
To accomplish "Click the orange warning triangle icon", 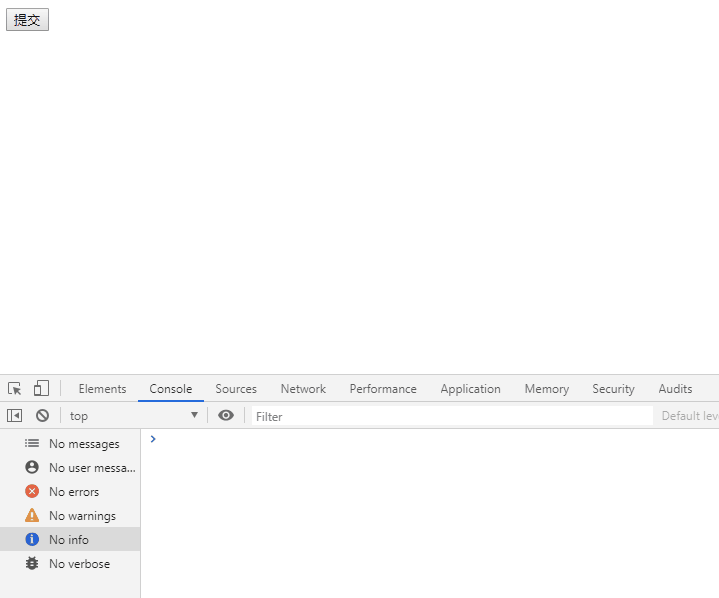I will click(x=32, y=515).
